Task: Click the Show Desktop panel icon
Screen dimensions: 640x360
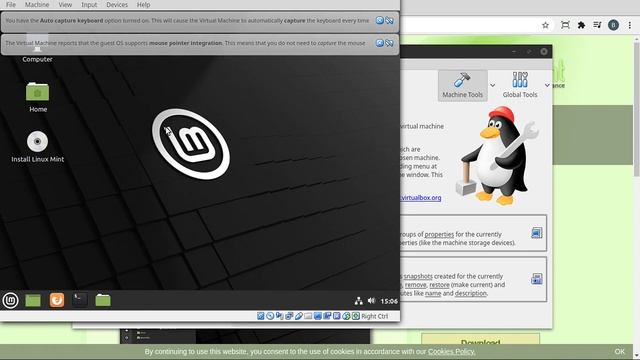Action: [x=33, y=301]
